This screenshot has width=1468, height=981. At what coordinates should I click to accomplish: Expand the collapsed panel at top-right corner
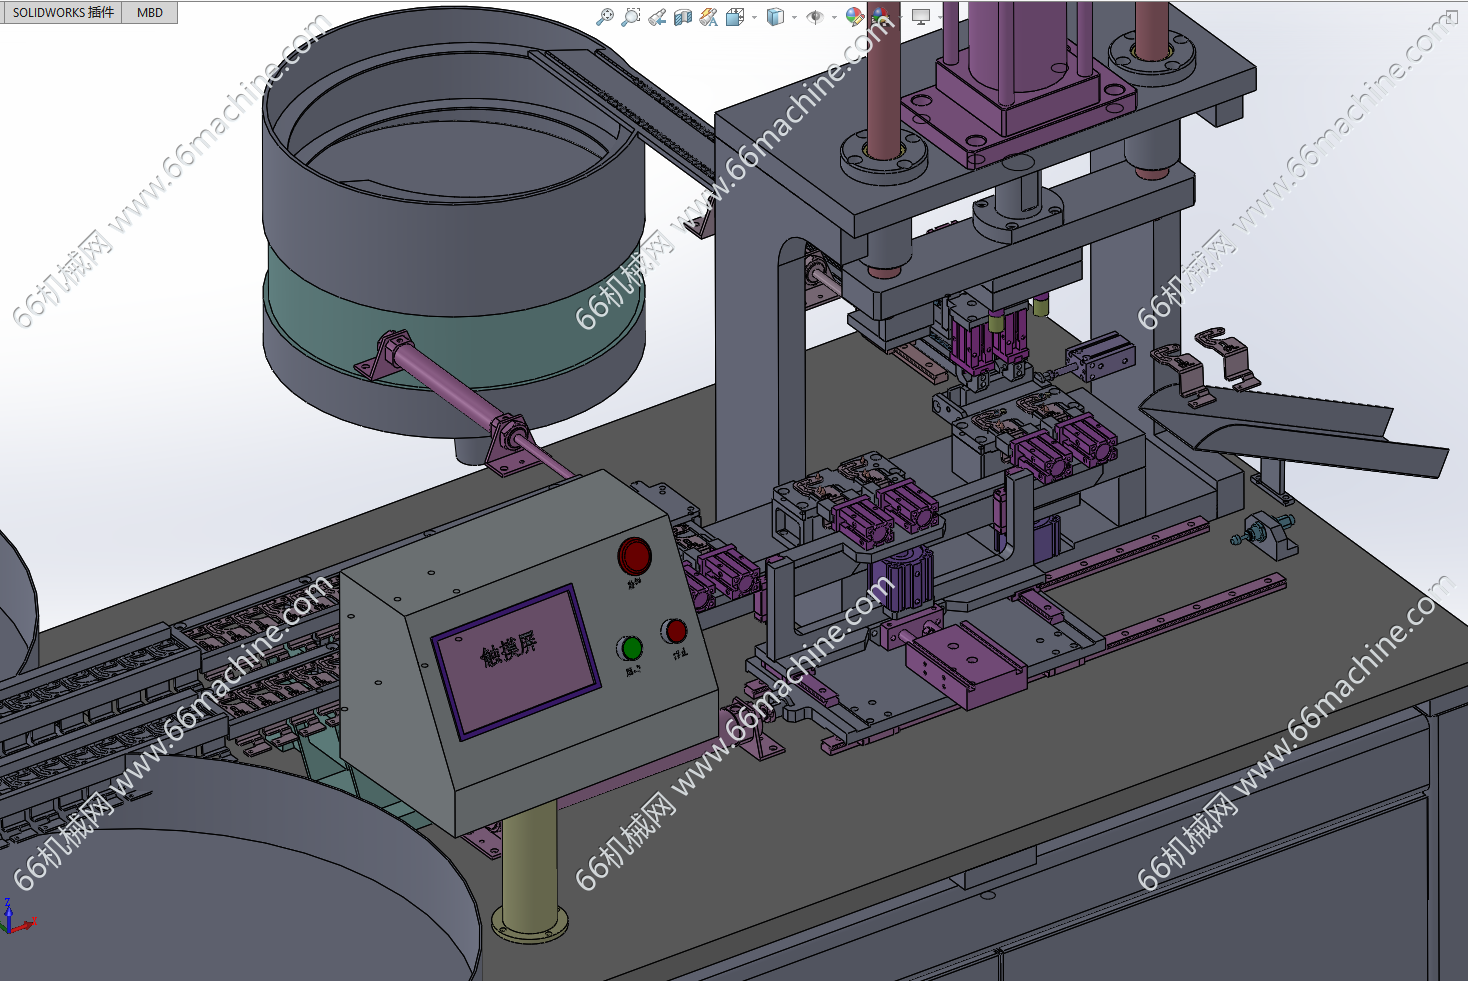pyautogui.click(x=1451, y=16)
